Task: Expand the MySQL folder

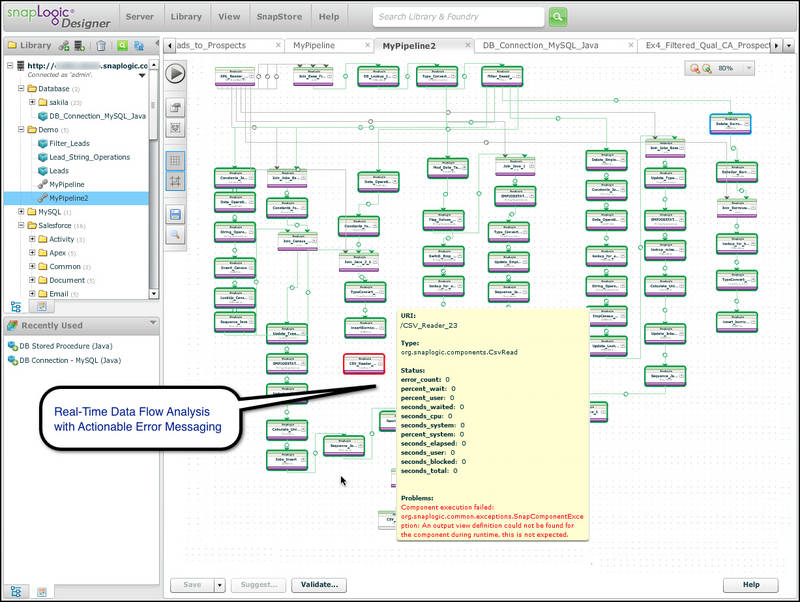Action: coord(21,211)
